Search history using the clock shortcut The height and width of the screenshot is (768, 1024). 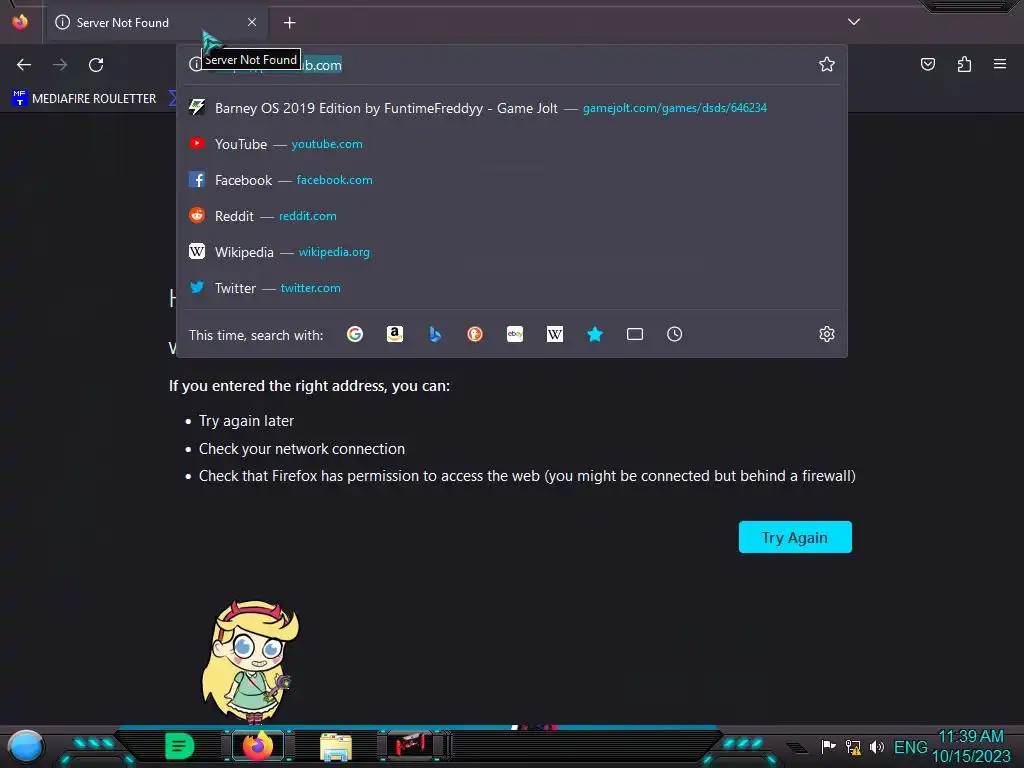pos(675,334)
